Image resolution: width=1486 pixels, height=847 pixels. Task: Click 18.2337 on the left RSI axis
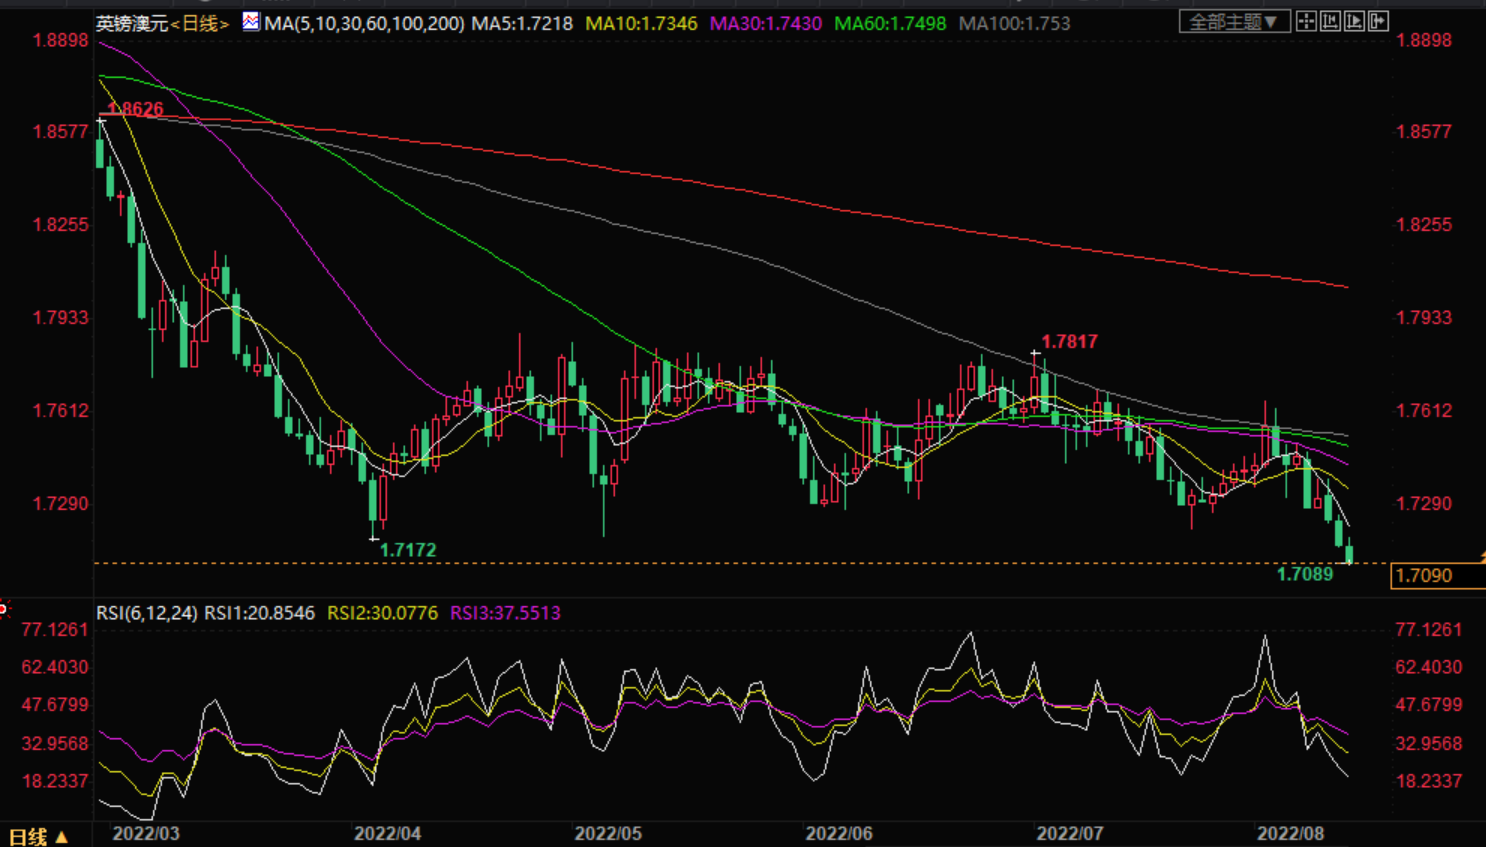(56, 781)
